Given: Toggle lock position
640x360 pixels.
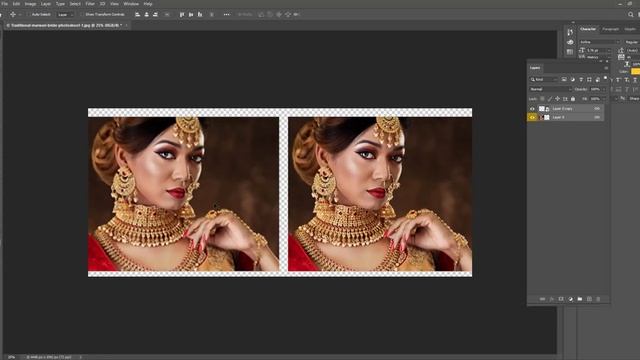Looking at the screenshot, I should (558, 99).
